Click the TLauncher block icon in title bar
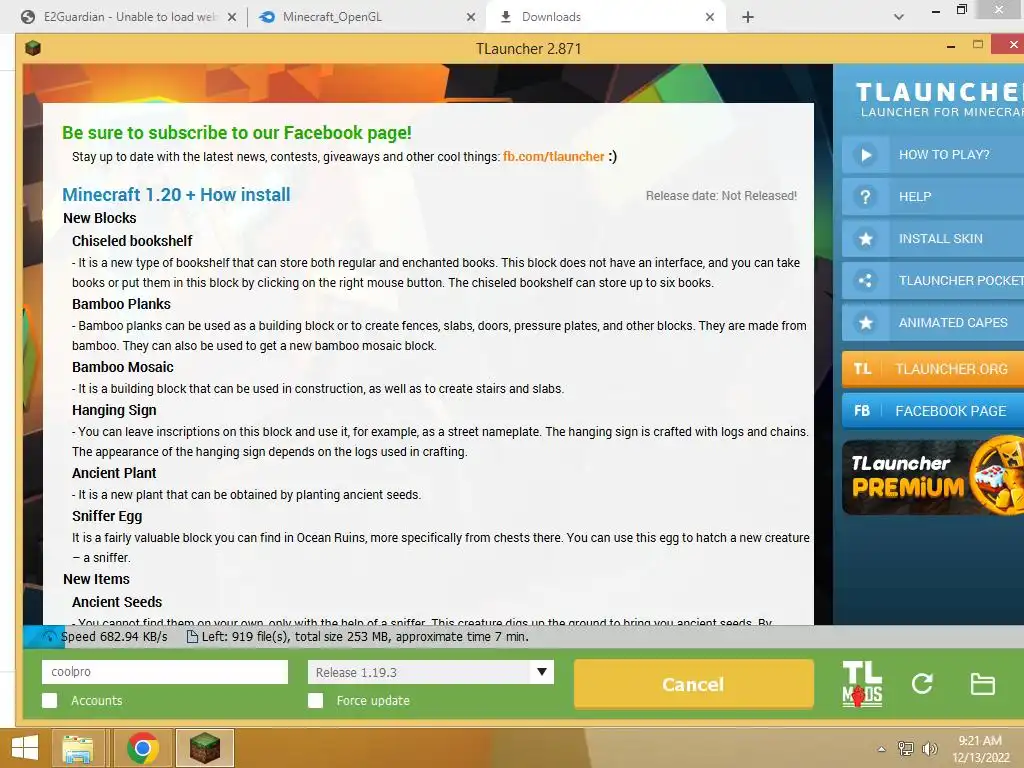Screen dimensions: 1024x768 33,48
